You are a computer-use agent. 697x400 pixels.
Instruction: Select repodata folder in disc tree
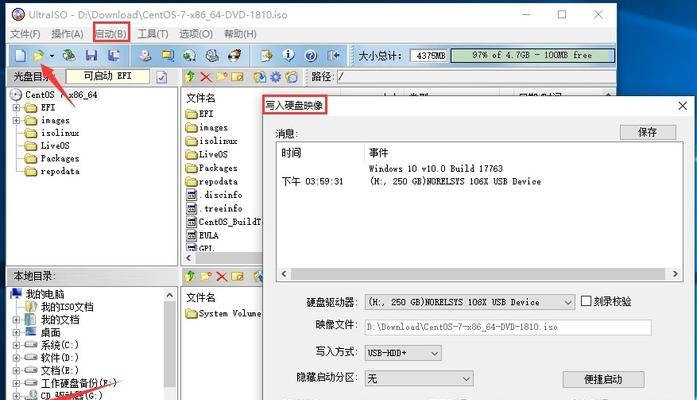pyautogui.click(x=60, y=172)
